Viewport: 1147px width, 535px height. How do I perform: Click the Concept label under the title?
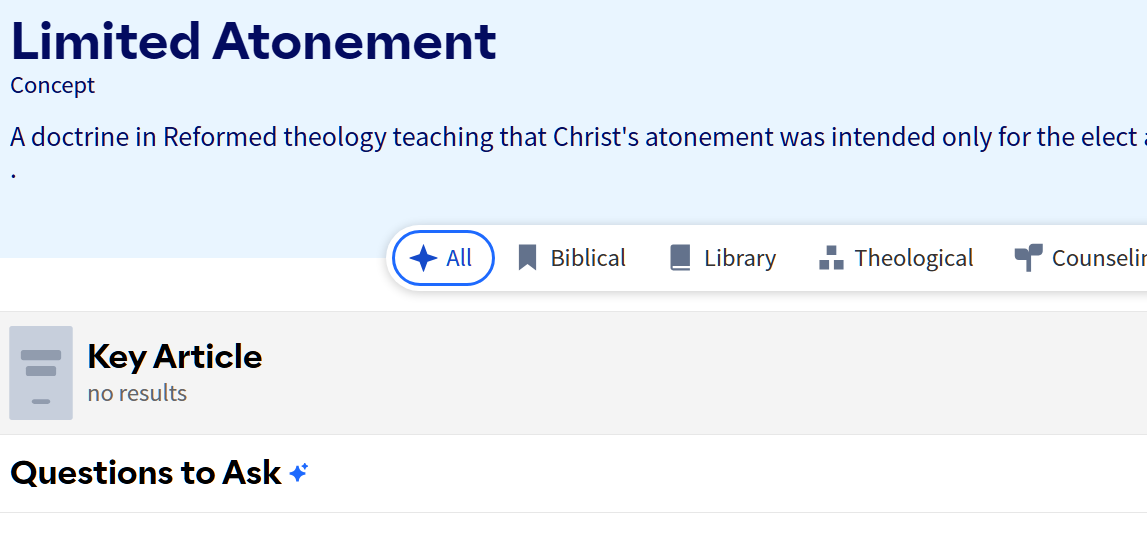pos(52,86)
